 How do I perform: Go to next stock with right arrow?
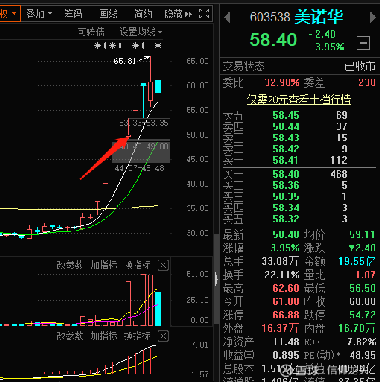click(x=373, y=17)
